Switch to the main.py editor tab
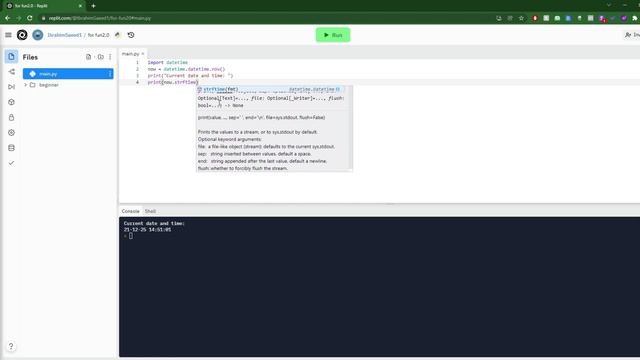 pos(130,54)
